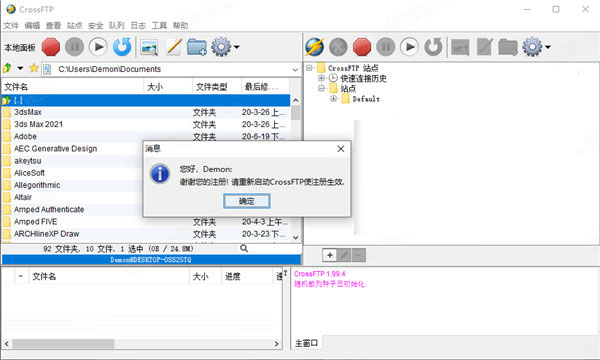Open the 工具 menu

click(159, 26)
